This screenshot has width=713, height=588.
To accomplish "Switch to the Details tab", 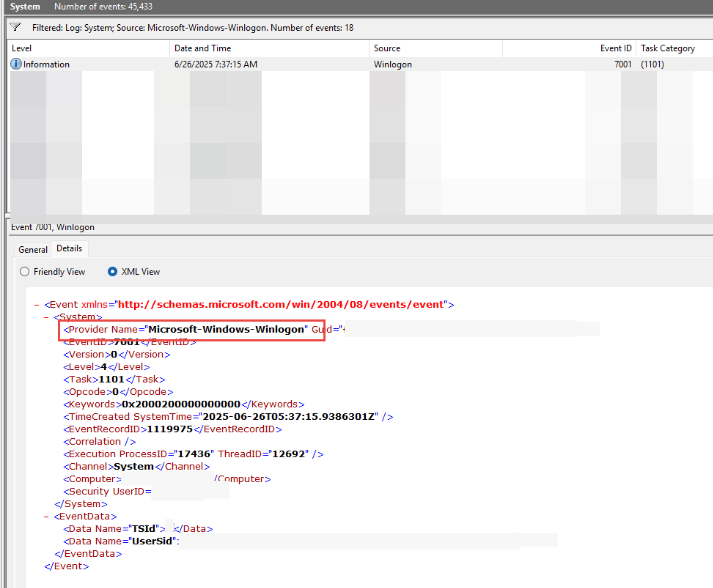I will pyautogui.click(x=69, y=248).
